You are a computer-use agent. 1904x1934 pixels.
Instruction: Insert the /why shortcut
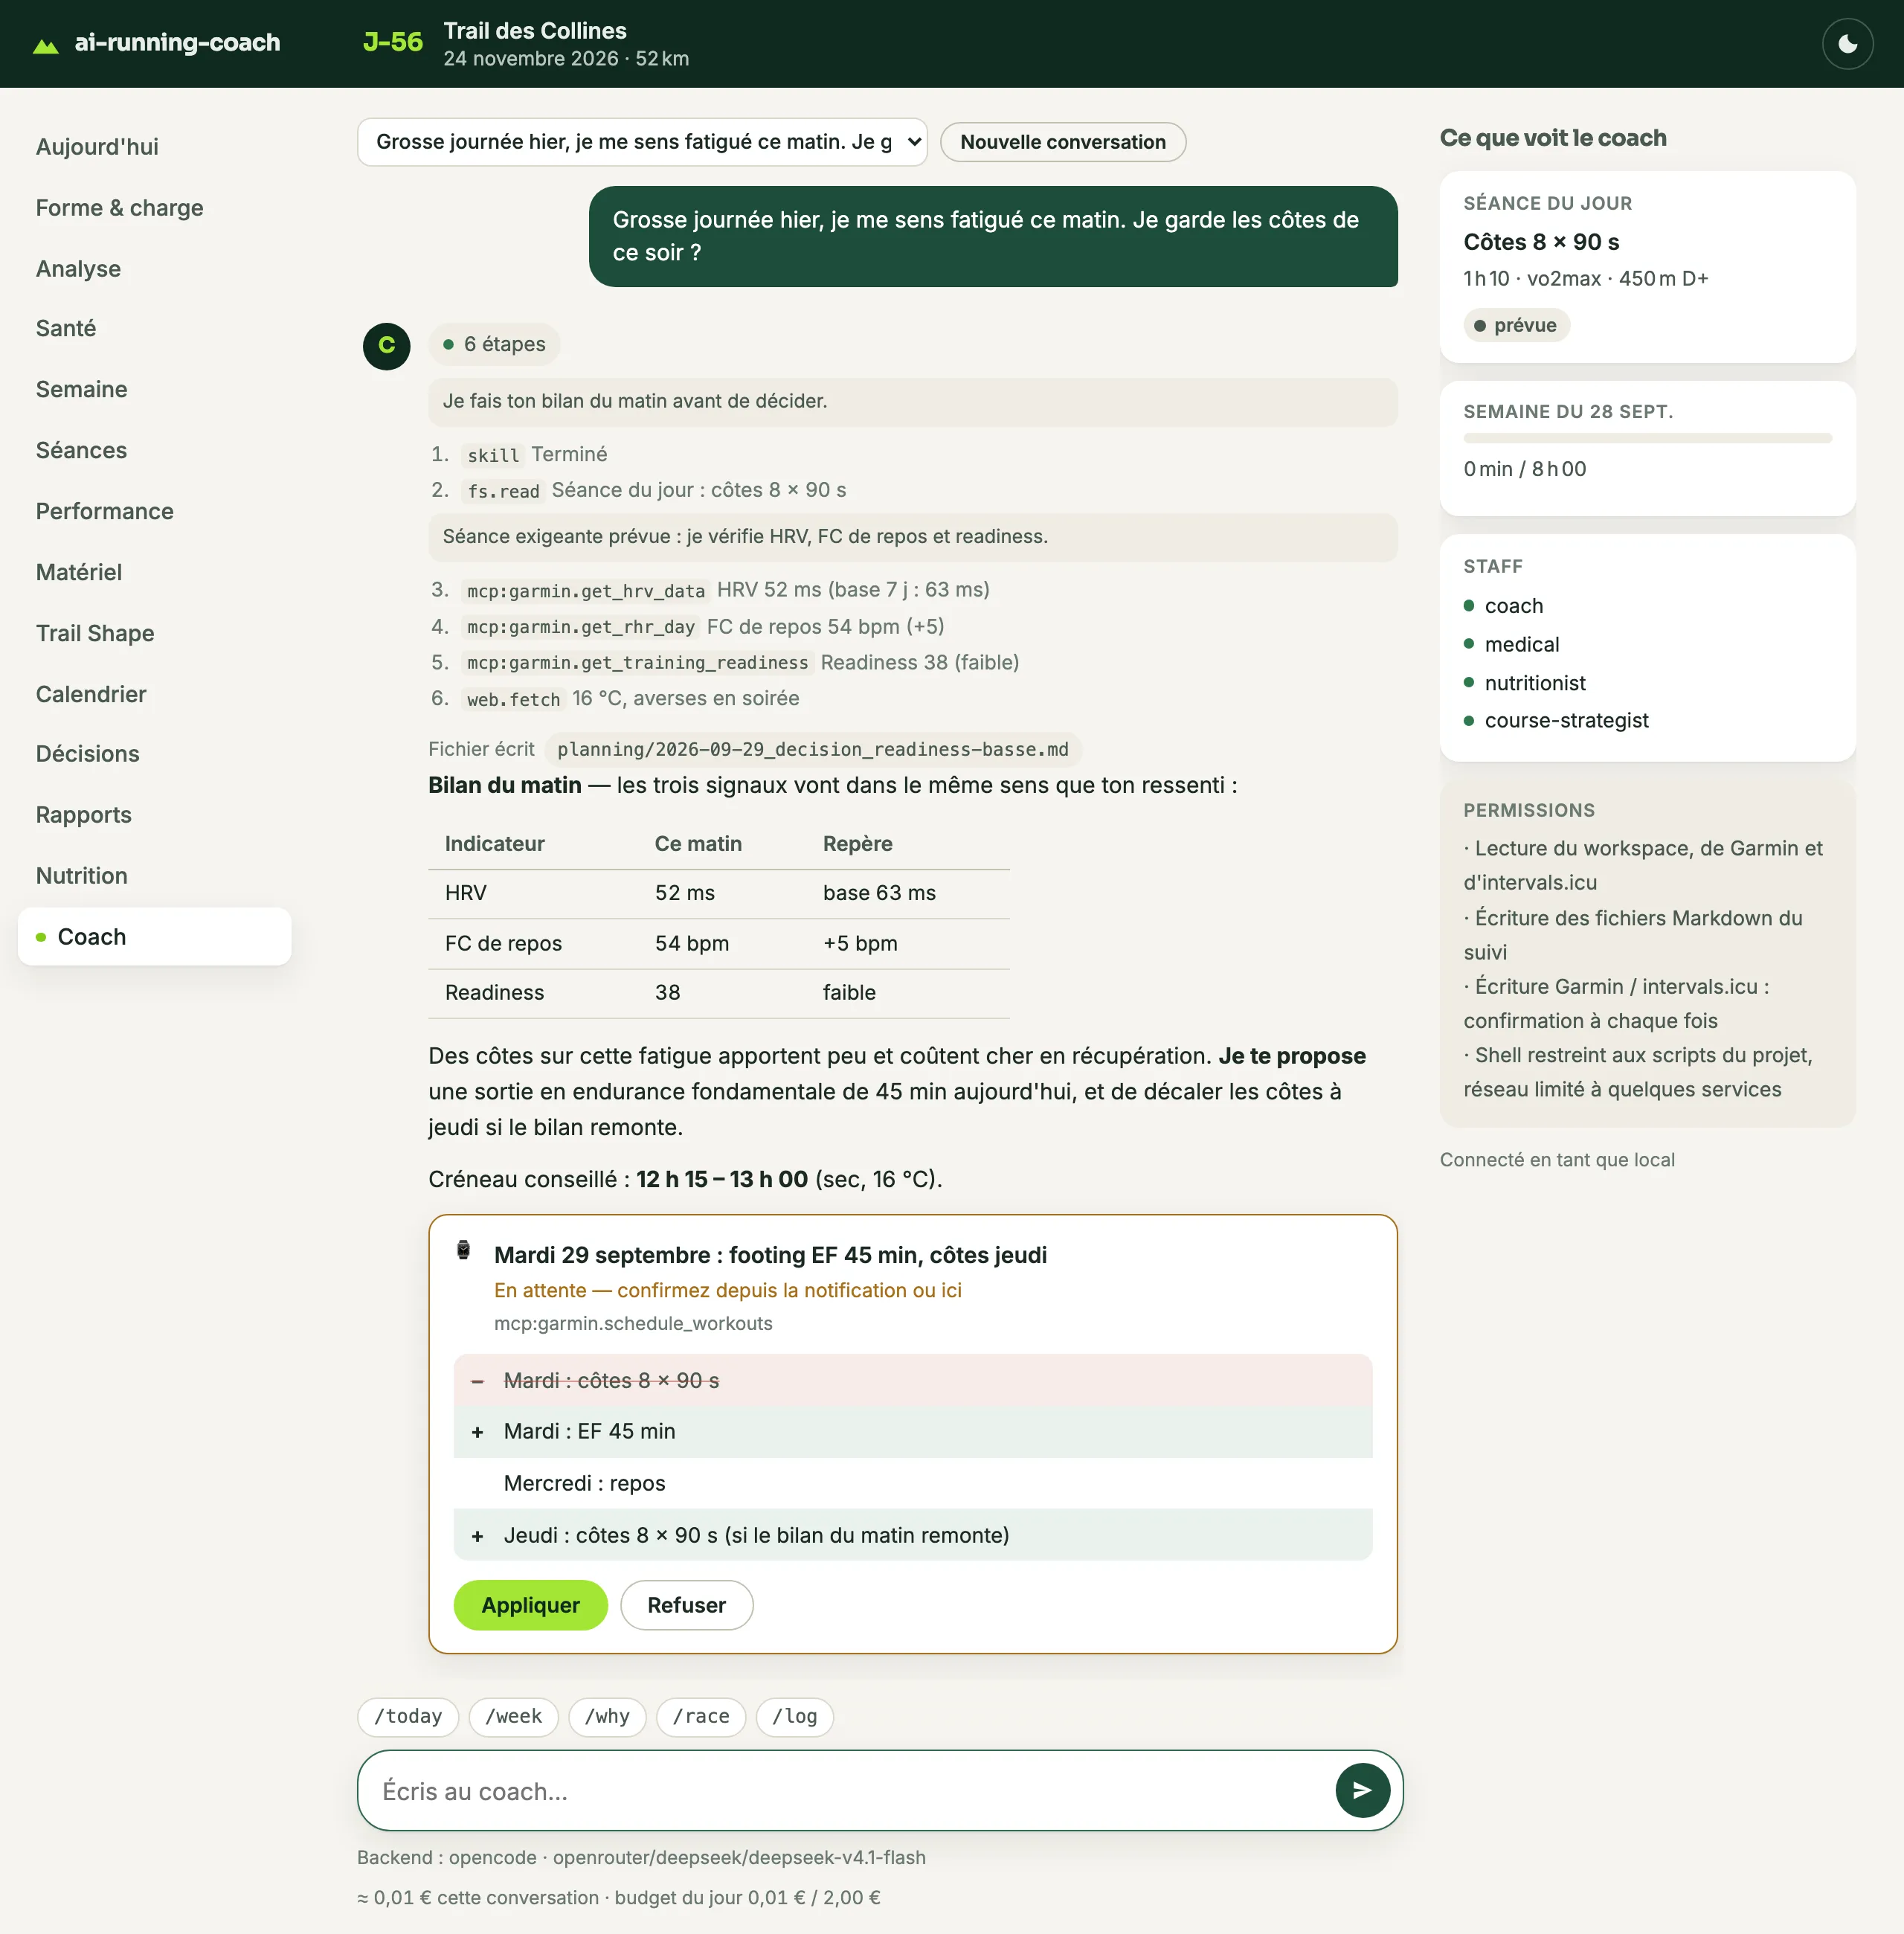(x=607, y=1716)
